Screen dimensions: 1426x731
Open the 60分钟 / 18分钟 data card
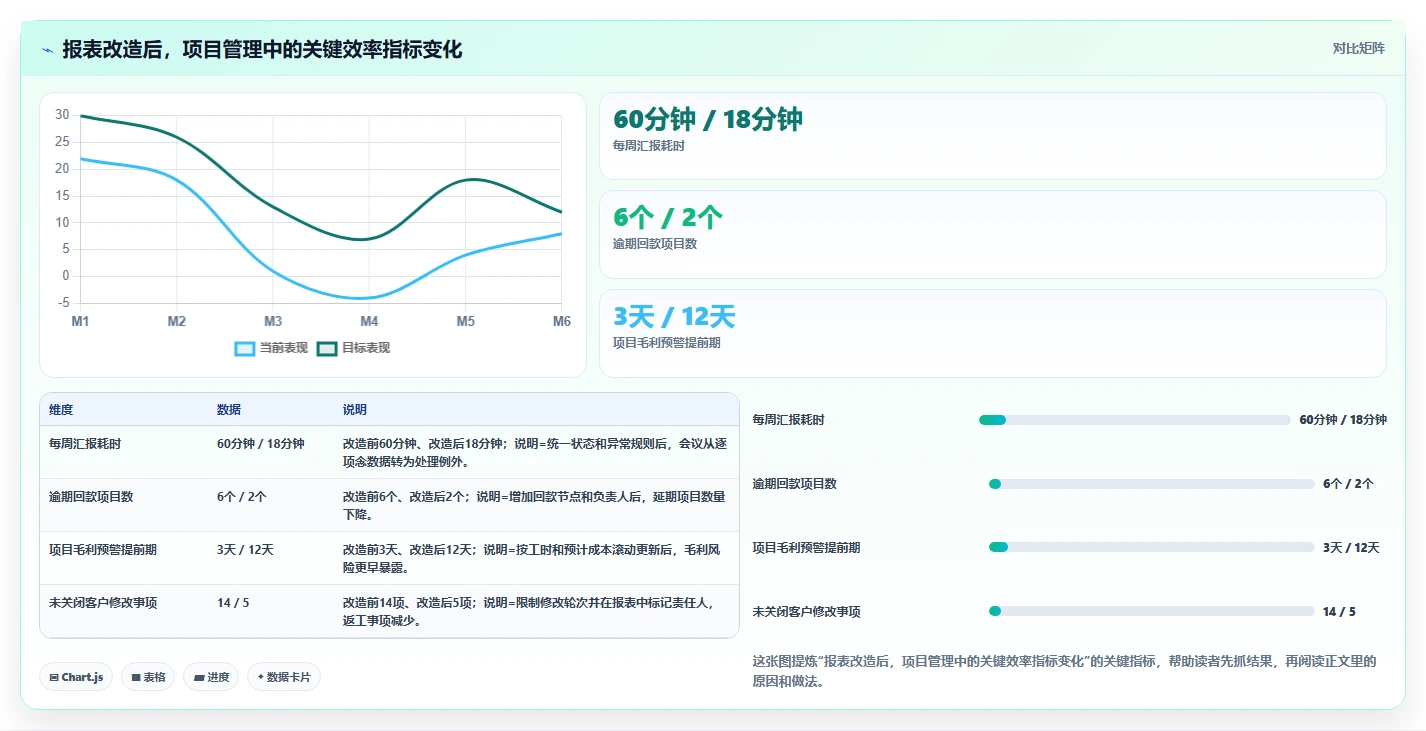[992, 136]
